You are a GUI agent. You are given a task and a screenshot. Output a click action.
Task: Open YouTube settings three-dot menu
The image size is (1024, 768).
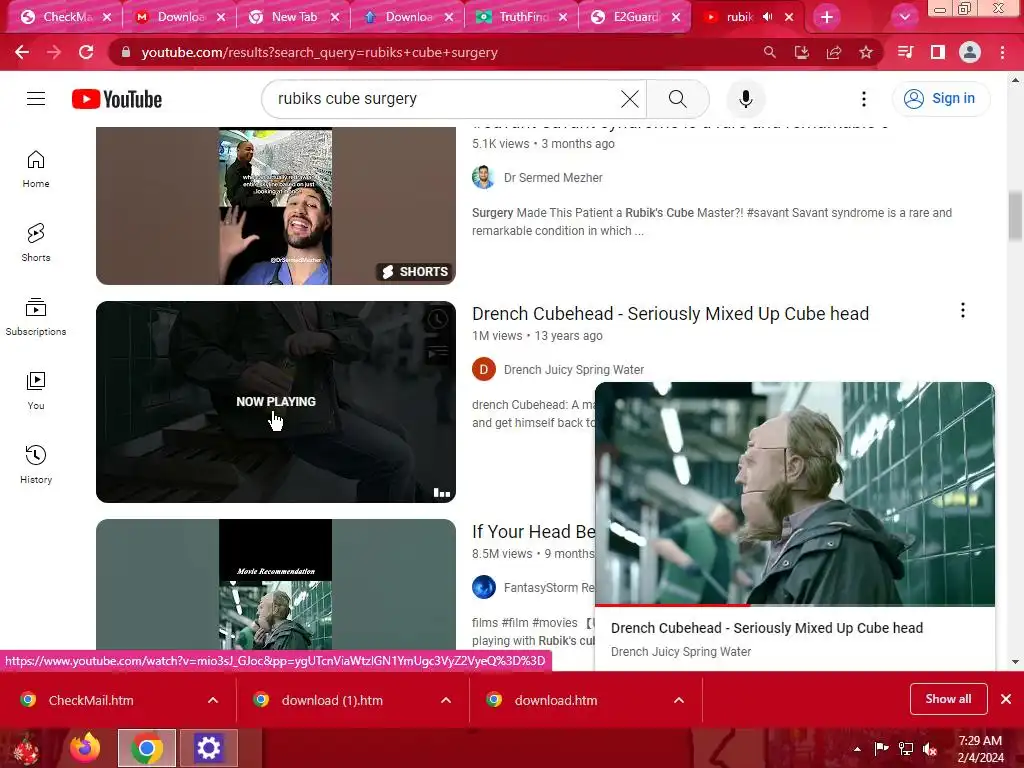pos(863,99)
